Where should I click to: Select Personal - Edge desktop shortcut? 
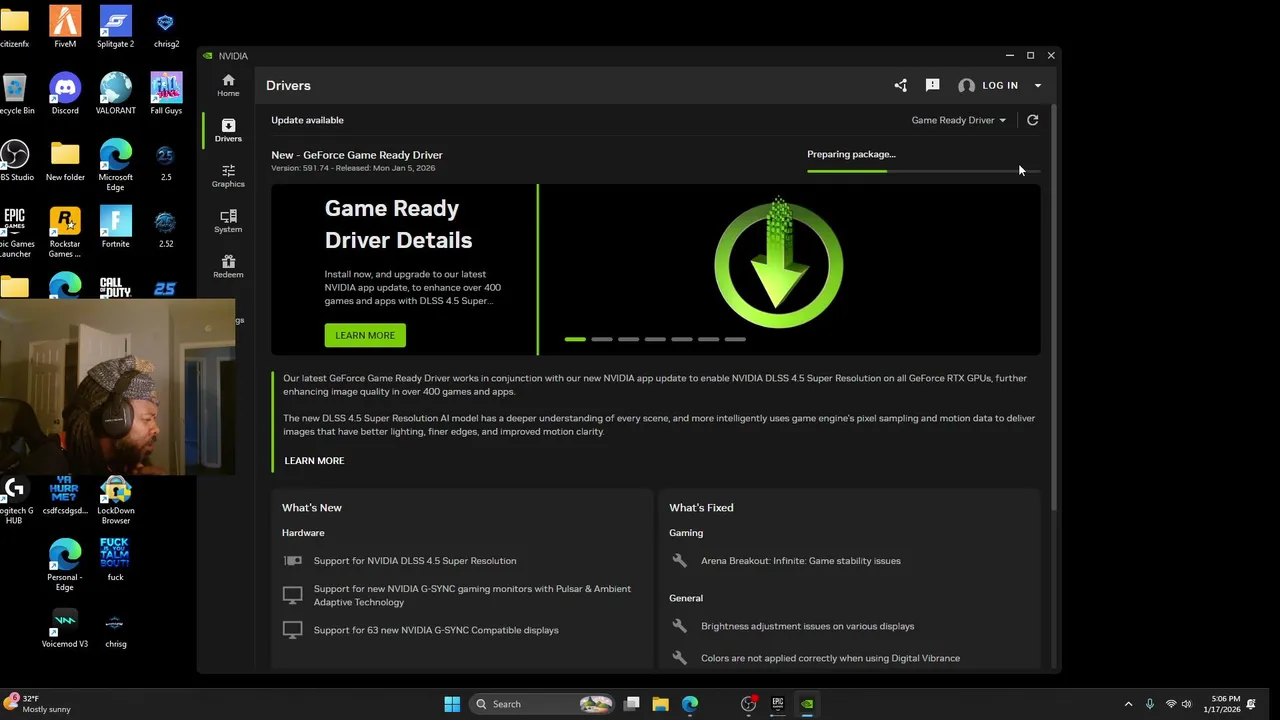(65, 565)
